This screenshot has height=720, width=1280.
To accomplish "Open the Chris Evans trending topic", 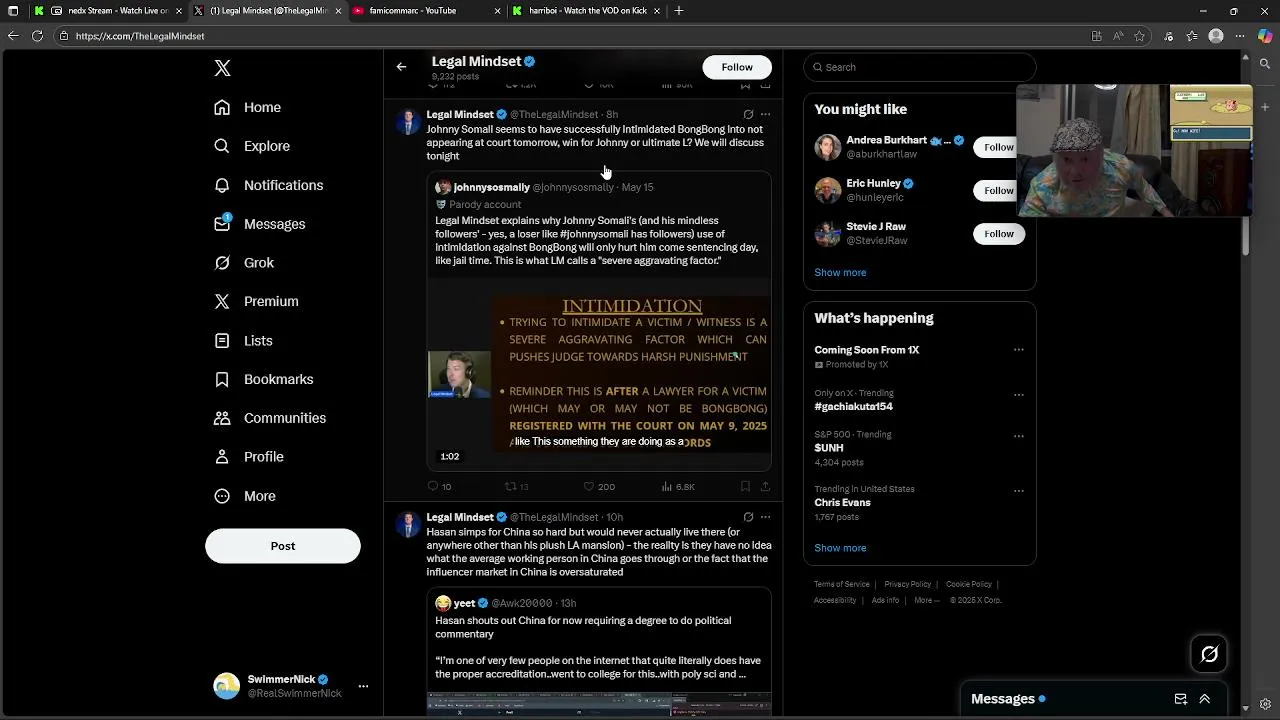I will 842,503.
